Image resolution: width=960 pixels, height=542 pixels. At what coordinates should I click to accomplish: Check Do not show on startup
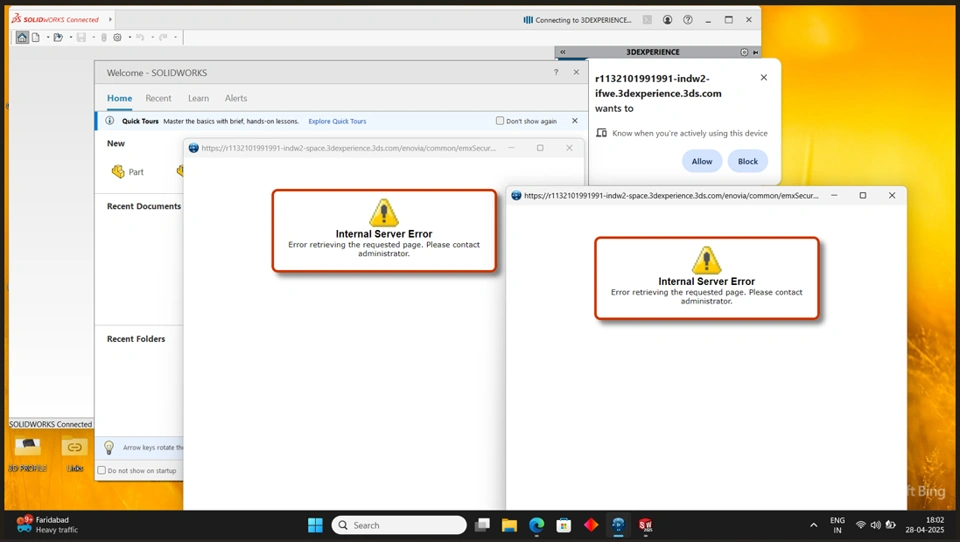102,470
